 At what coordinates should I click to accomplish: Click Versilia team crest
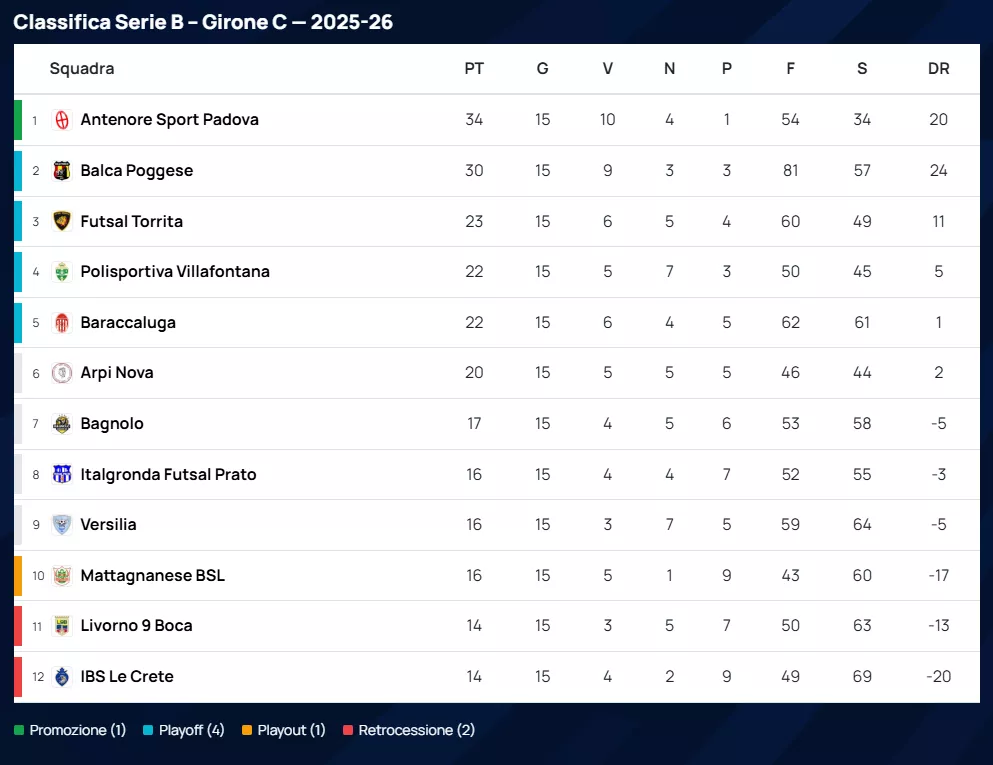pyautogui.click(x=62, y=525)
